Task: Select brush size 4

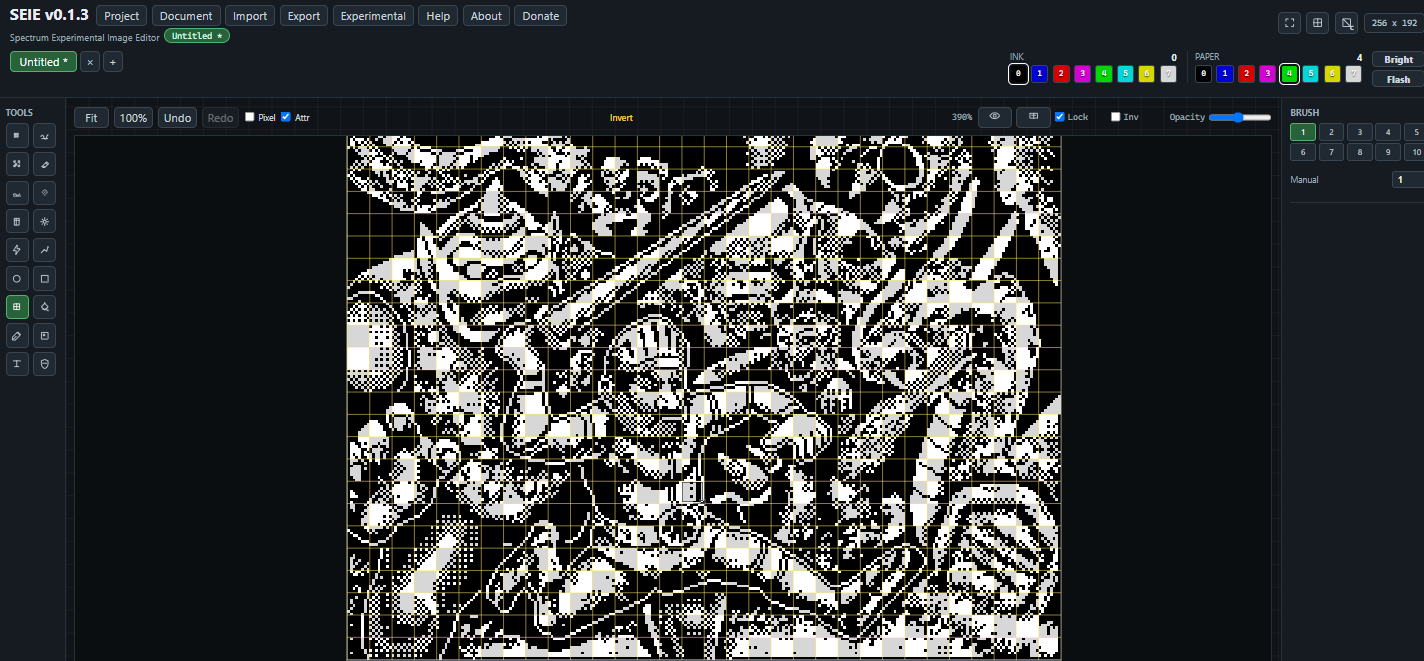Action: 1387,131
